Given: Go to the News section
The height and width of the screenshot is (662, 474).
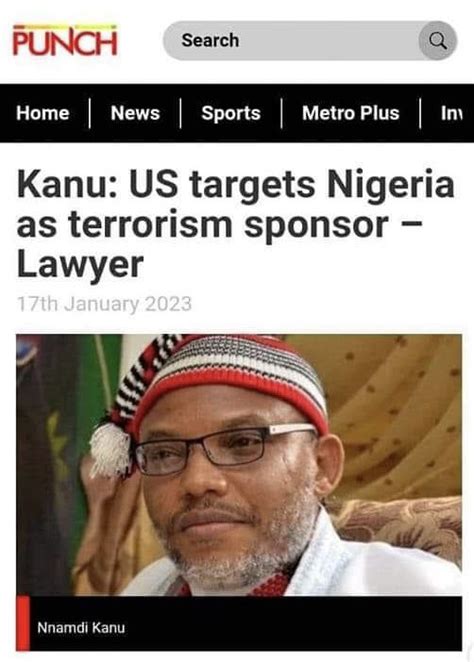Looking at the screenshot, I should 135,113.
